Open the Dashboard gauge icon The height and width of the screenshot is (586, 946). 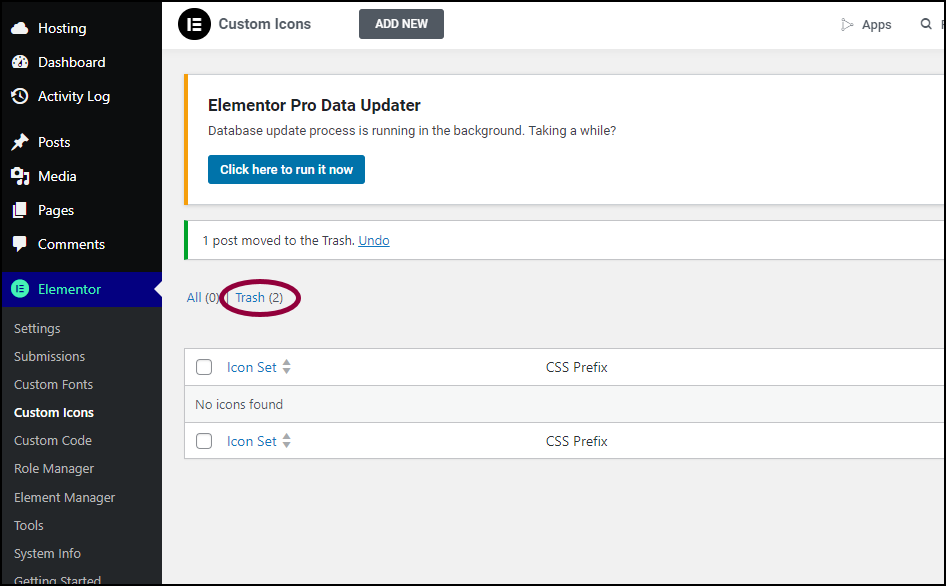click(x=20, y=62)
